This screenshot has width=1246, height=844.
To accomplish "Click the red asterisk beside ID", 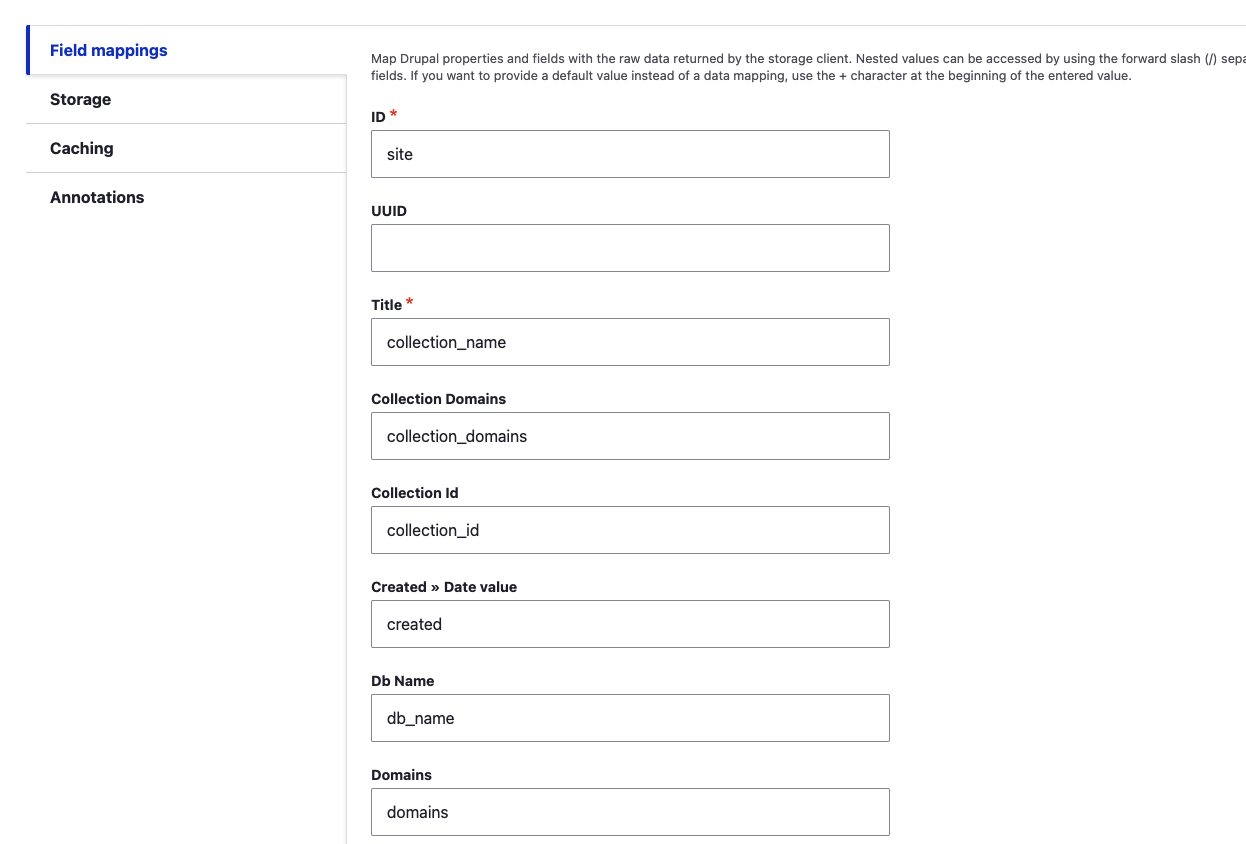I will click(392, 113).
